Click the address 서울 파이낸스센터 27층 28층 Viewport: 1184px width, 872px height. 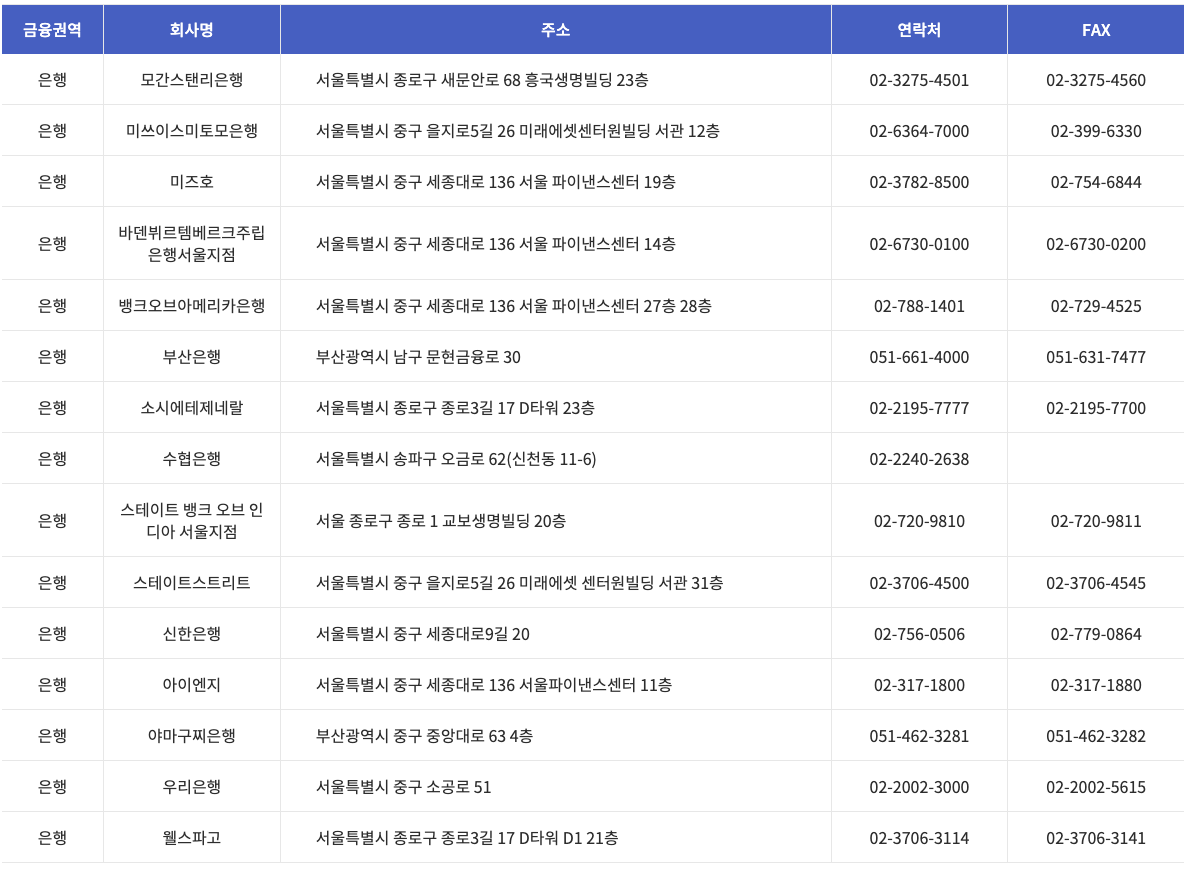point(615,306)
